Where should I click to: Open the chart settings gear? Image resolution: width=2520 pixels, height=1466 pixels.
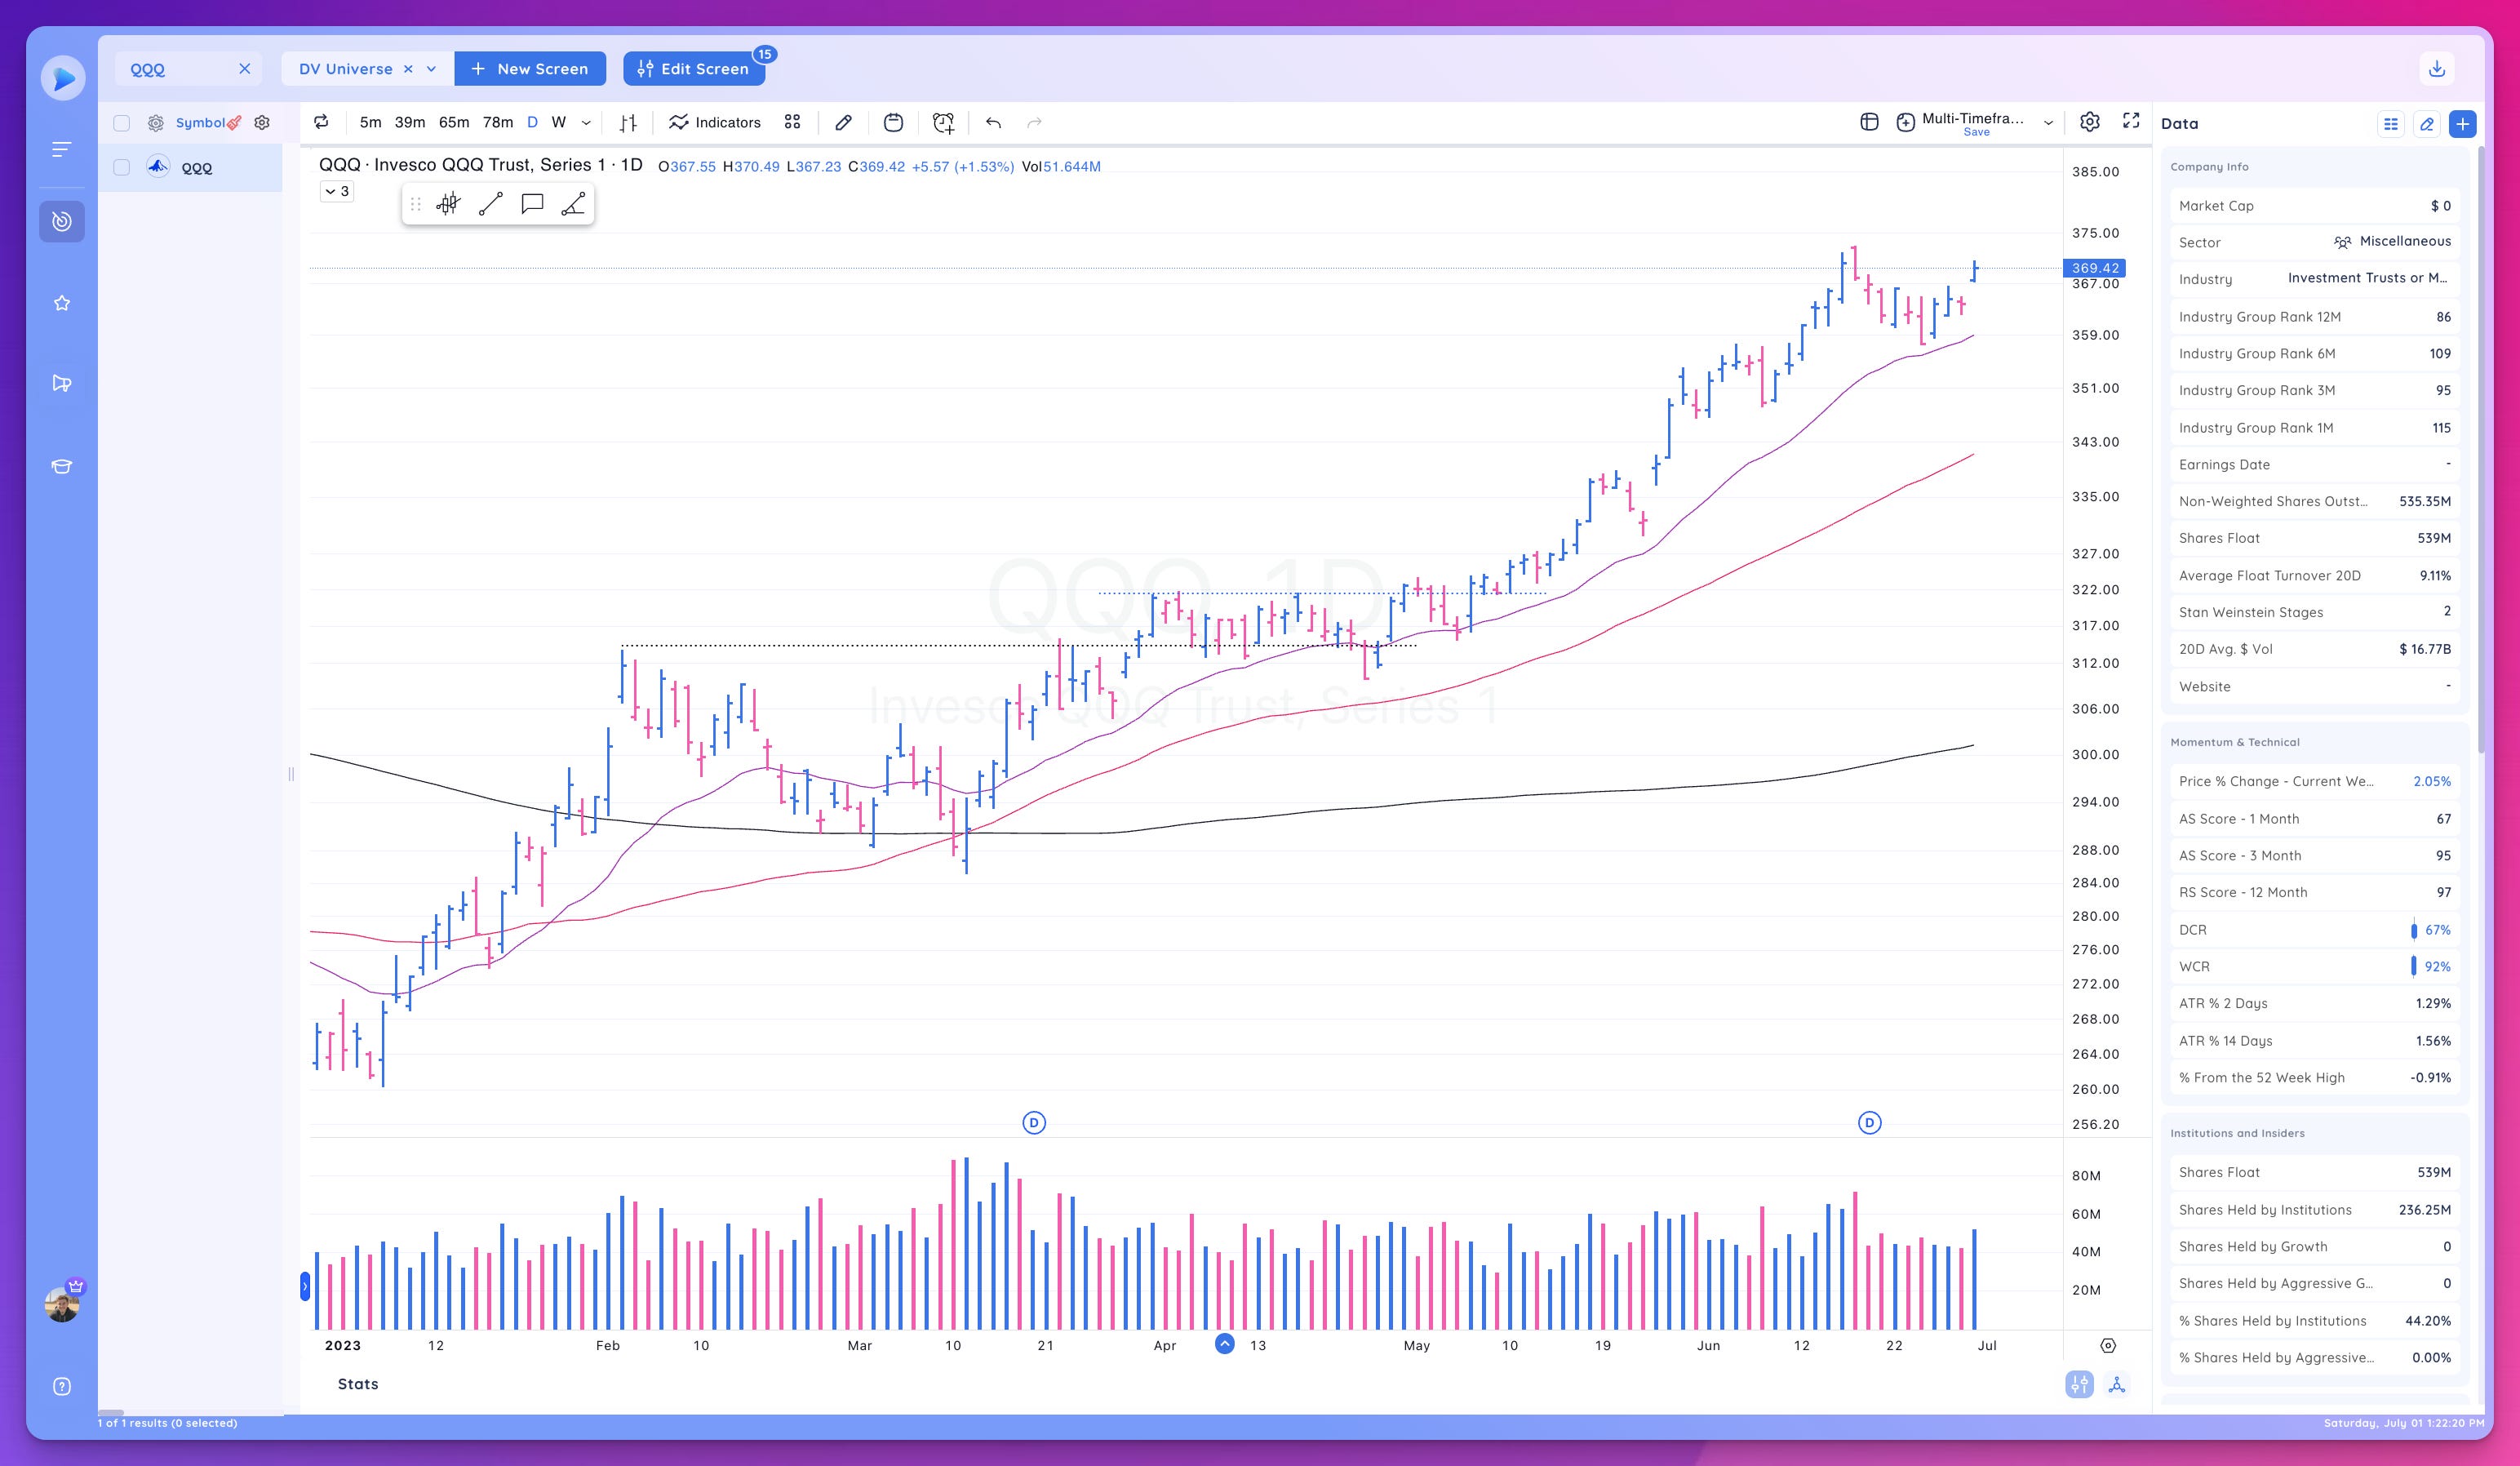[2089, 121]
